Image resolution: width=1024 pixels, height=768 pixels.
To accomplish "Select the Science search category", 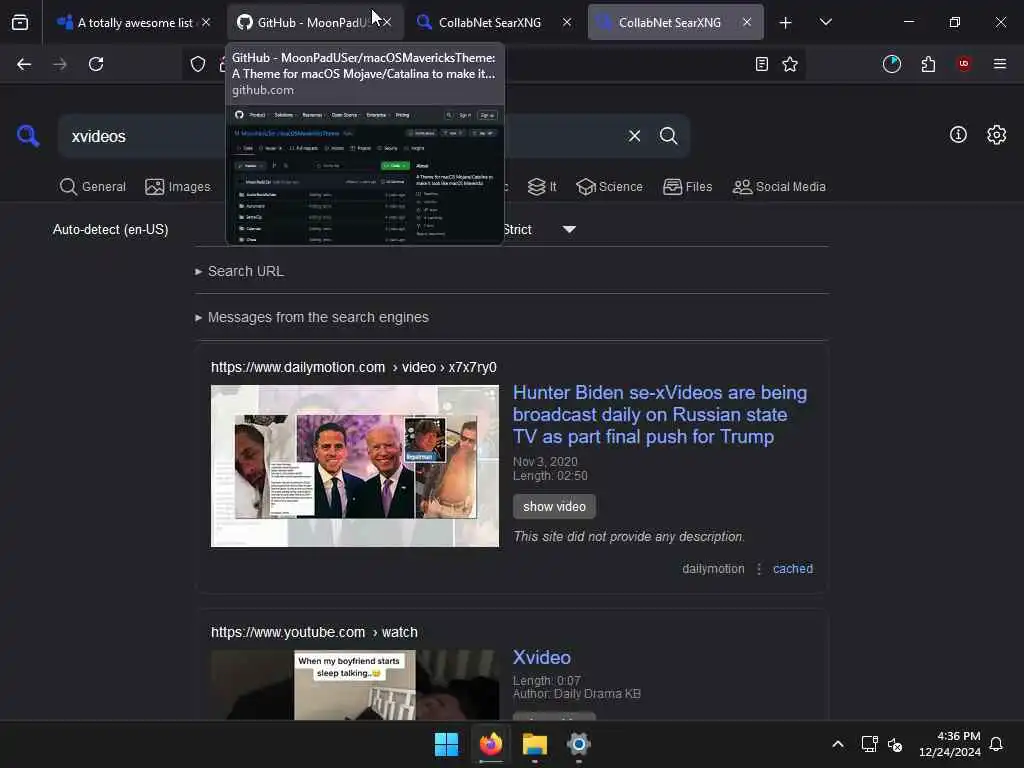I will (x=609, y=187).
